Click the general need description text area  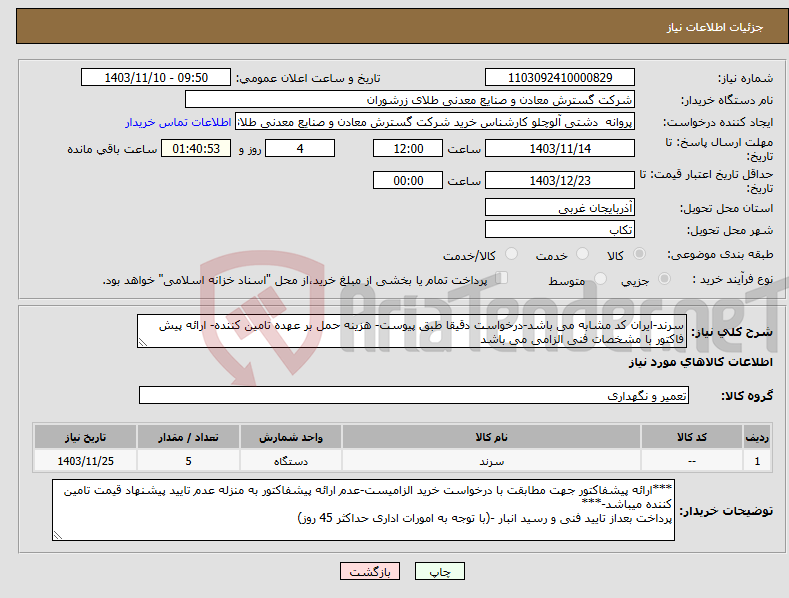(x=412, y=331)
